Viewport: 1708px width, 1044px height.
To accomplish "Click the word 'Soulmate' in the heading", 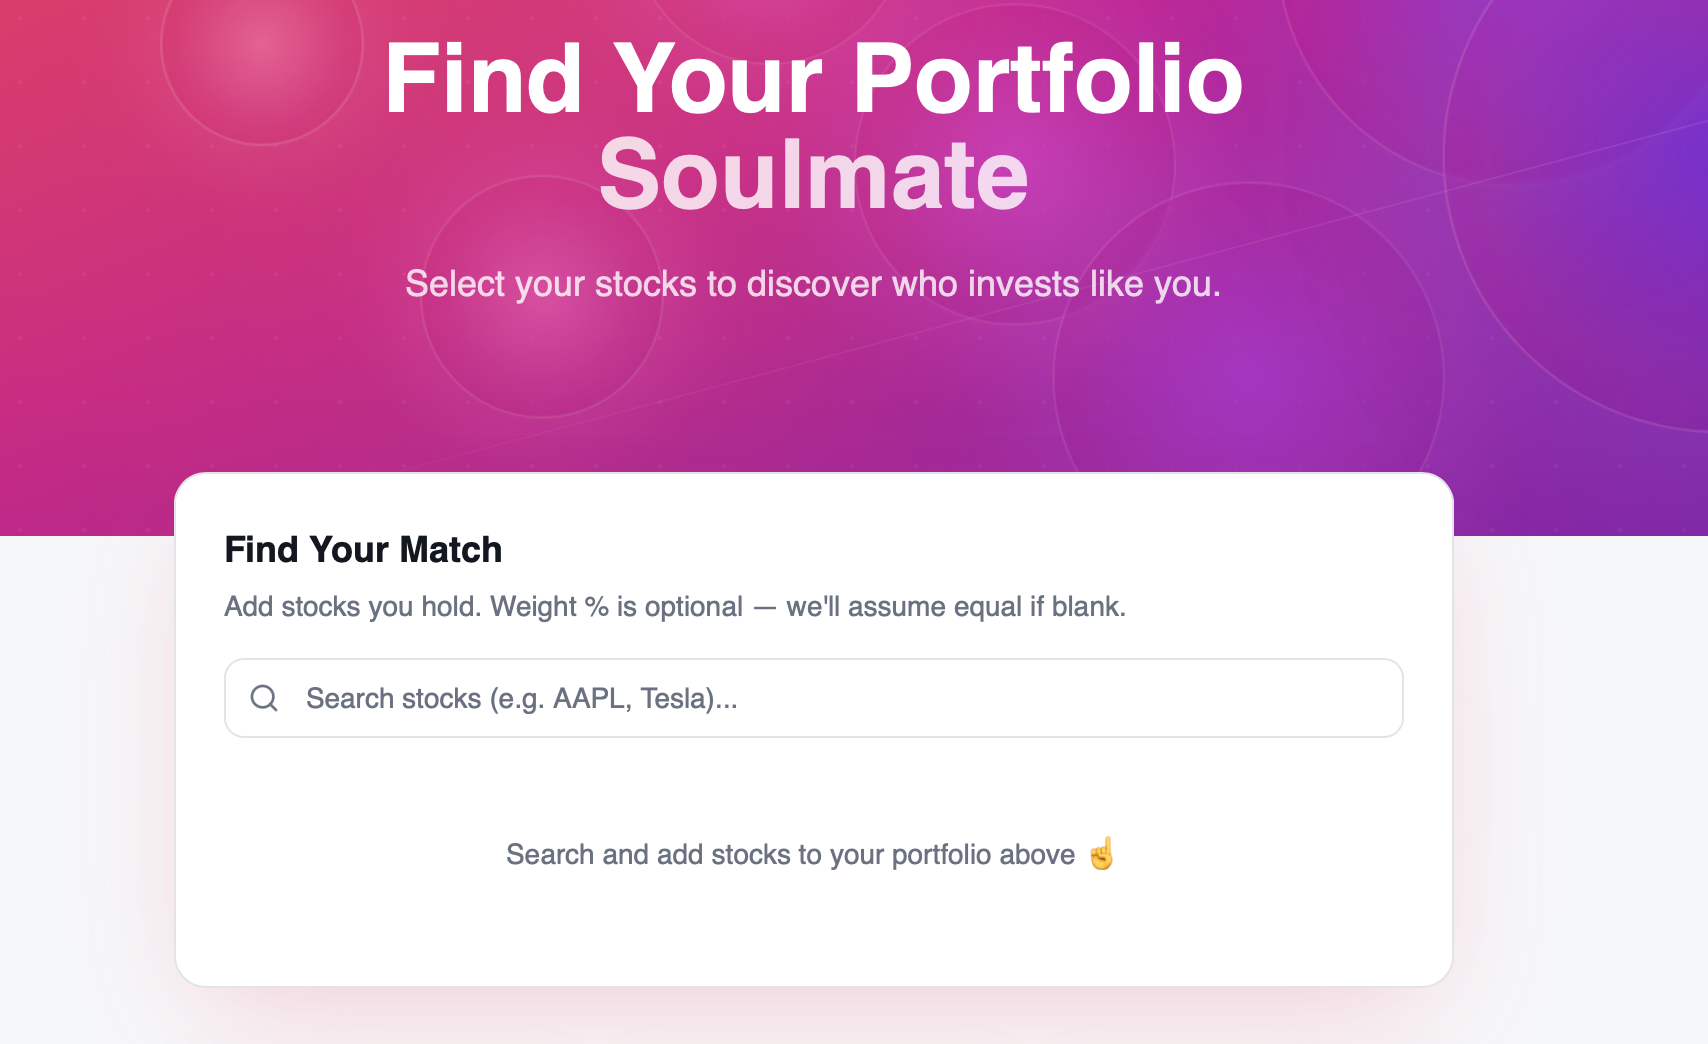I will [815, 176].
